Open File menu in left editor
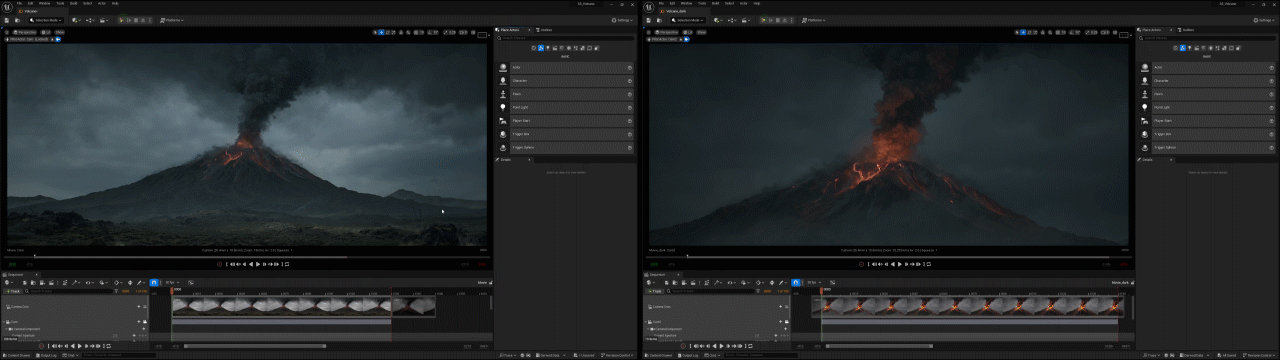Screen dimensions: 1280x360 click(19, 3)
